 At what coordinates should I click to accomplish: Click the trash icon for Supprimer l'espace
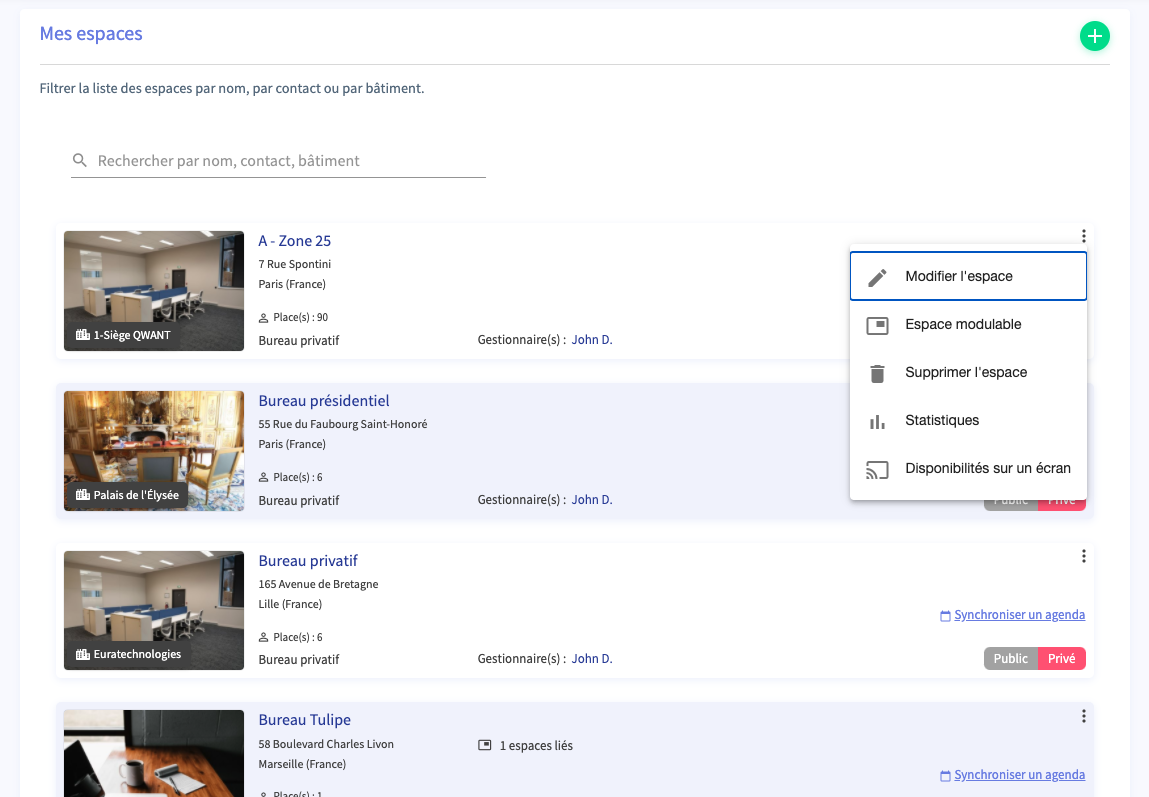[877, 372]
